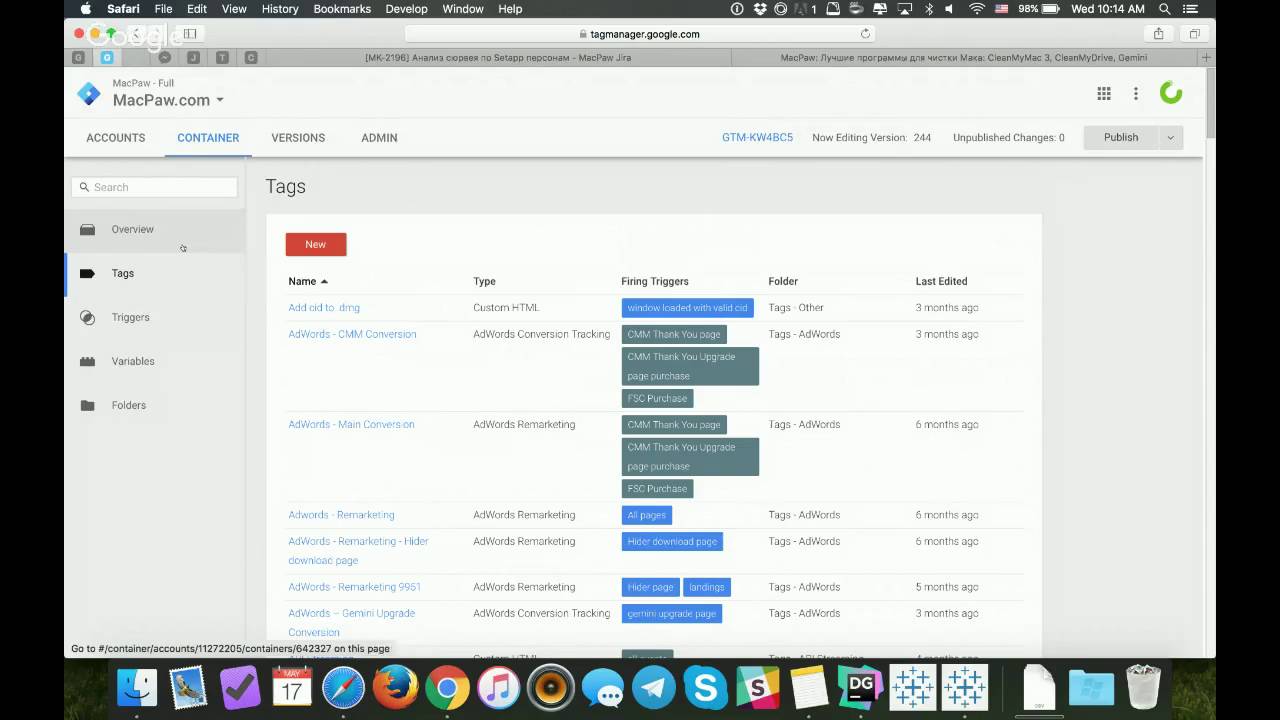The width and height of the screenshot is (1280, 720).
Task: Click the 'window loaded with valid cid' trigger
Action: (x=687, y=308)
